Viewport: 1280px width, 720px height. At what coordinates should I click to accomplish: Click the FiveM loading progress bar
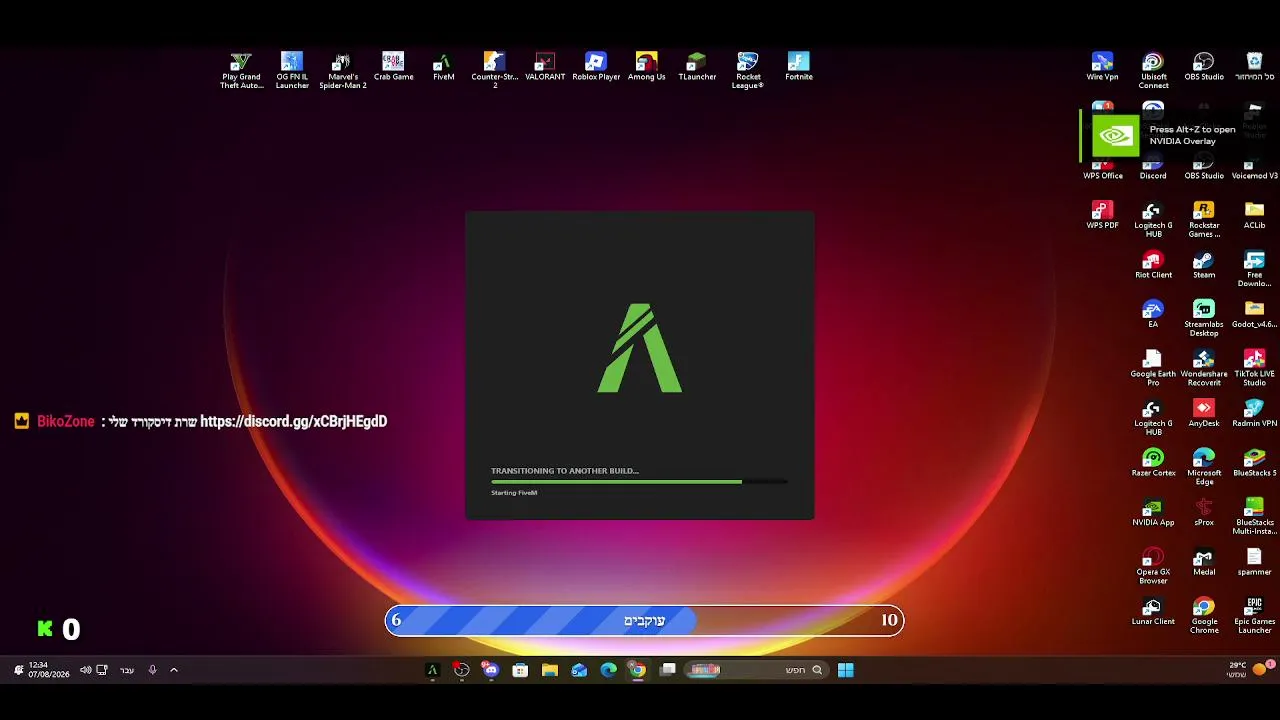(639, 482)
